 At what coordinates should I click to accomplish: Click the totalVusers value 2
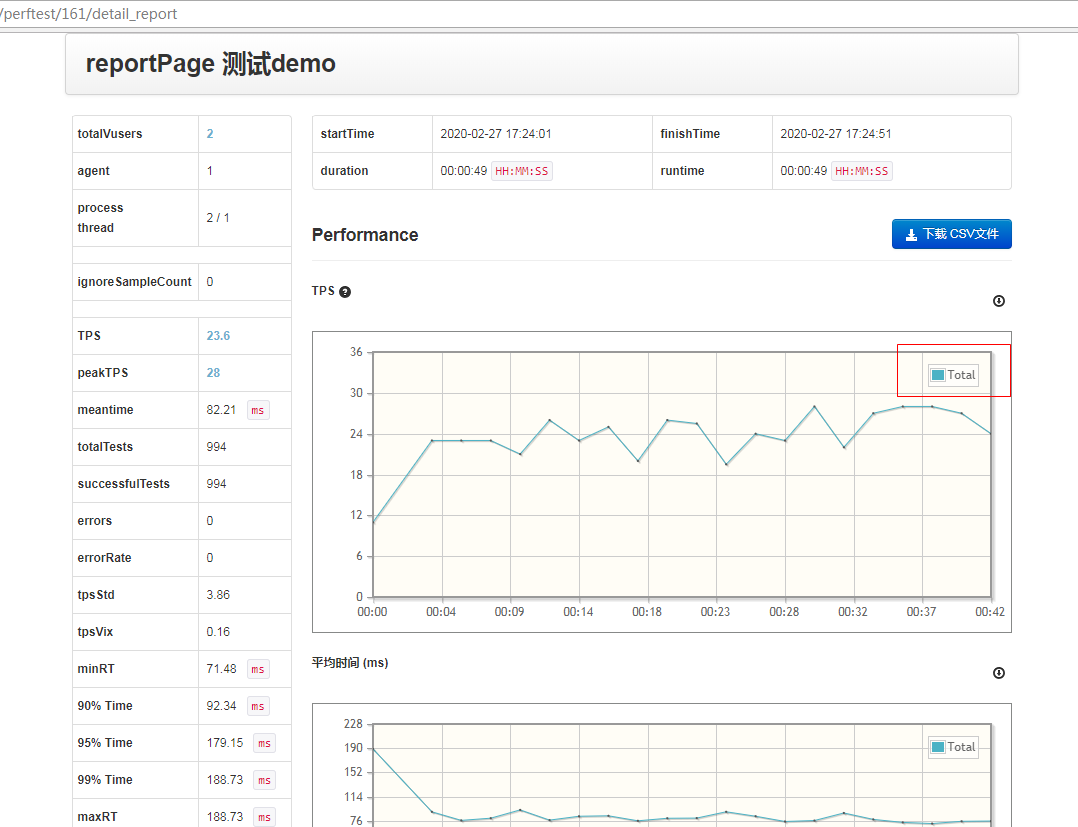[210, 134]
